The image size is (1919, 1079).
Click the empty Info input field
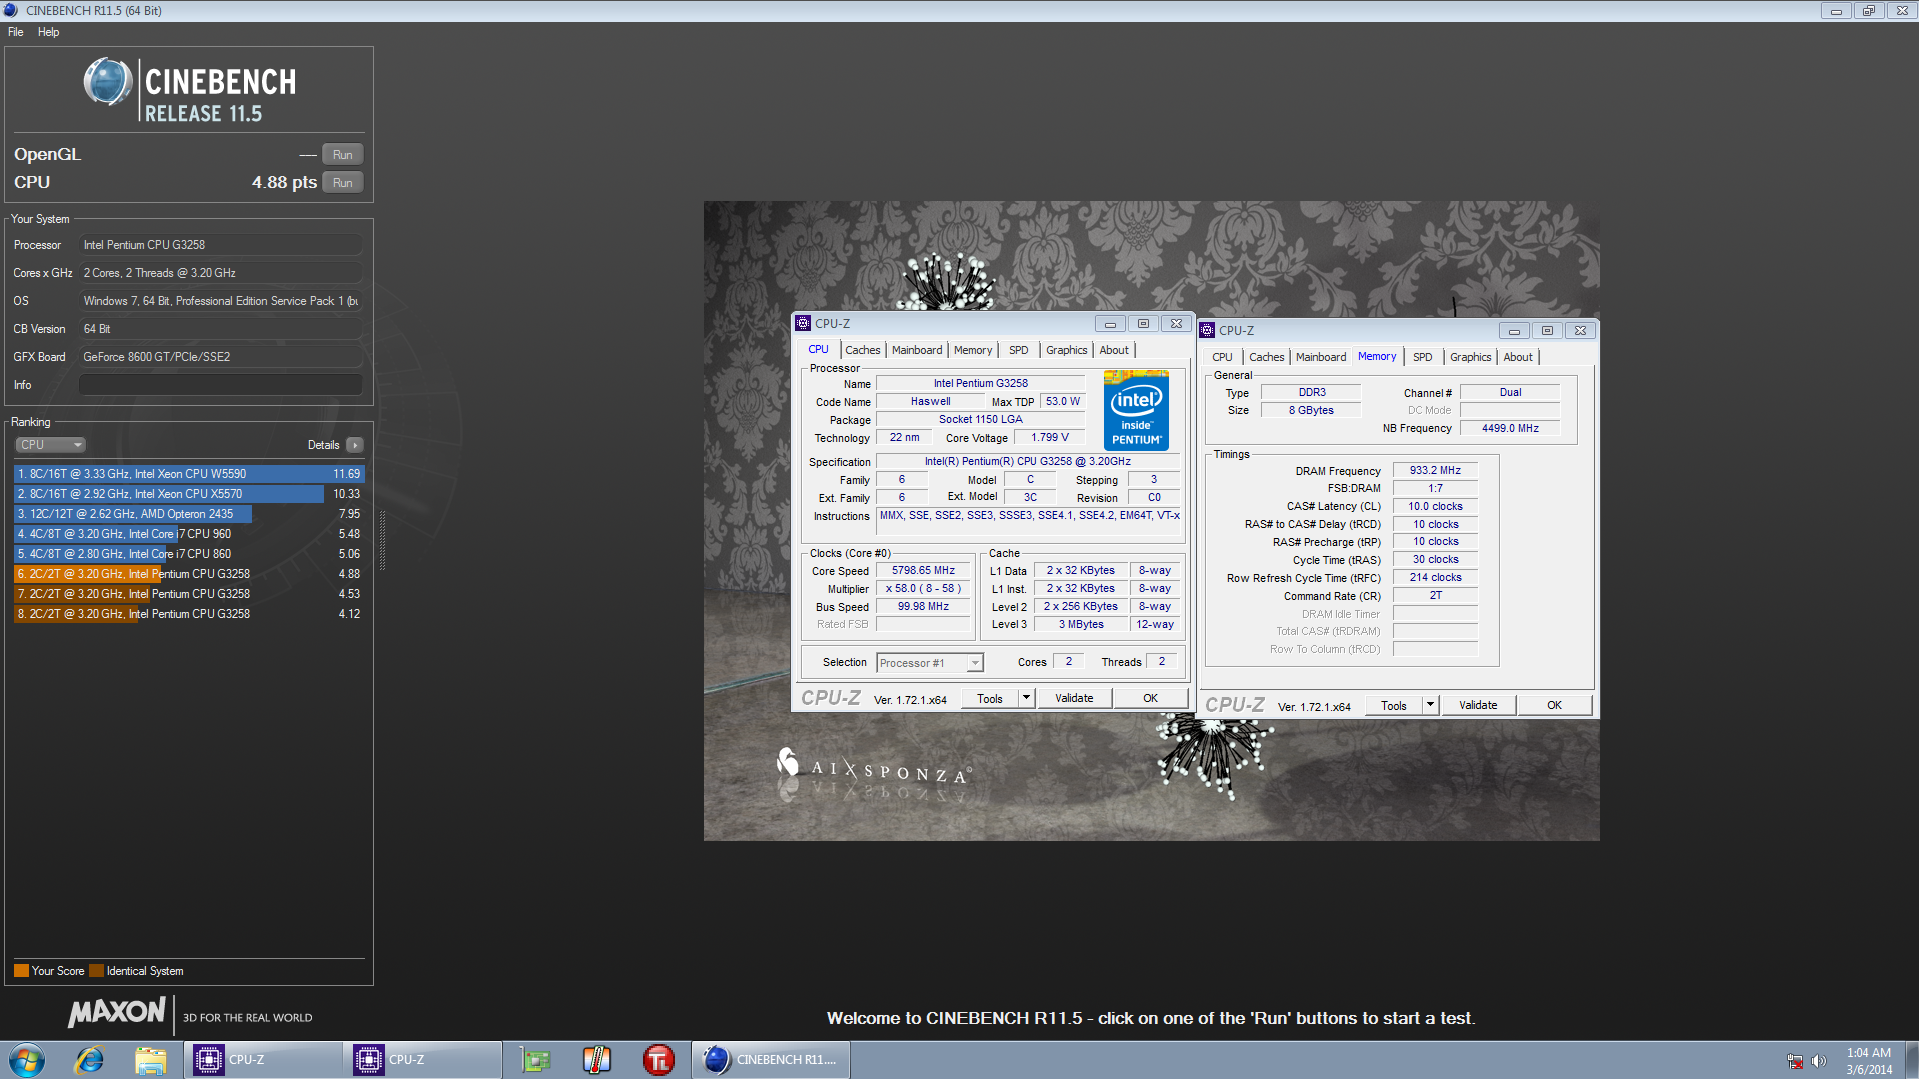coord(221,385)
